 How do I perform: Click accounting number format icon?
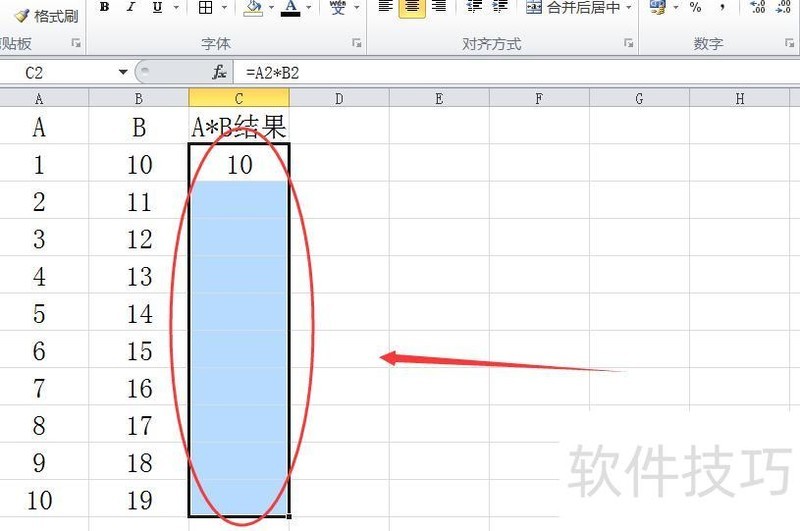coord(658,7)
